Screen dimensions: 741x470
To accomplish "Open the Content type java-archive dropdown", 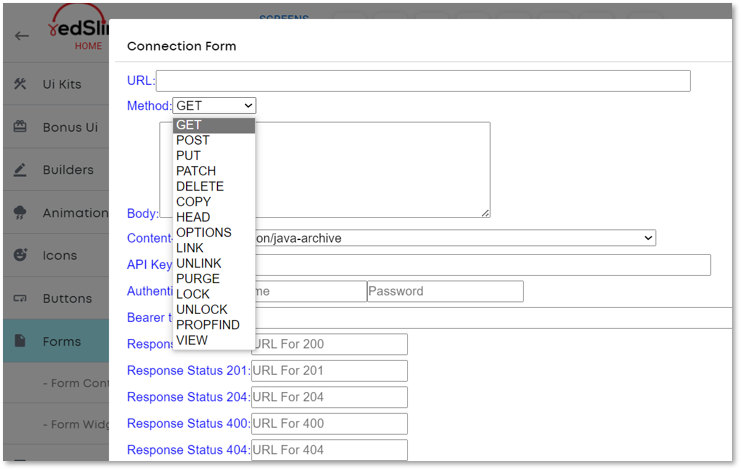I will tap(455, 238).
